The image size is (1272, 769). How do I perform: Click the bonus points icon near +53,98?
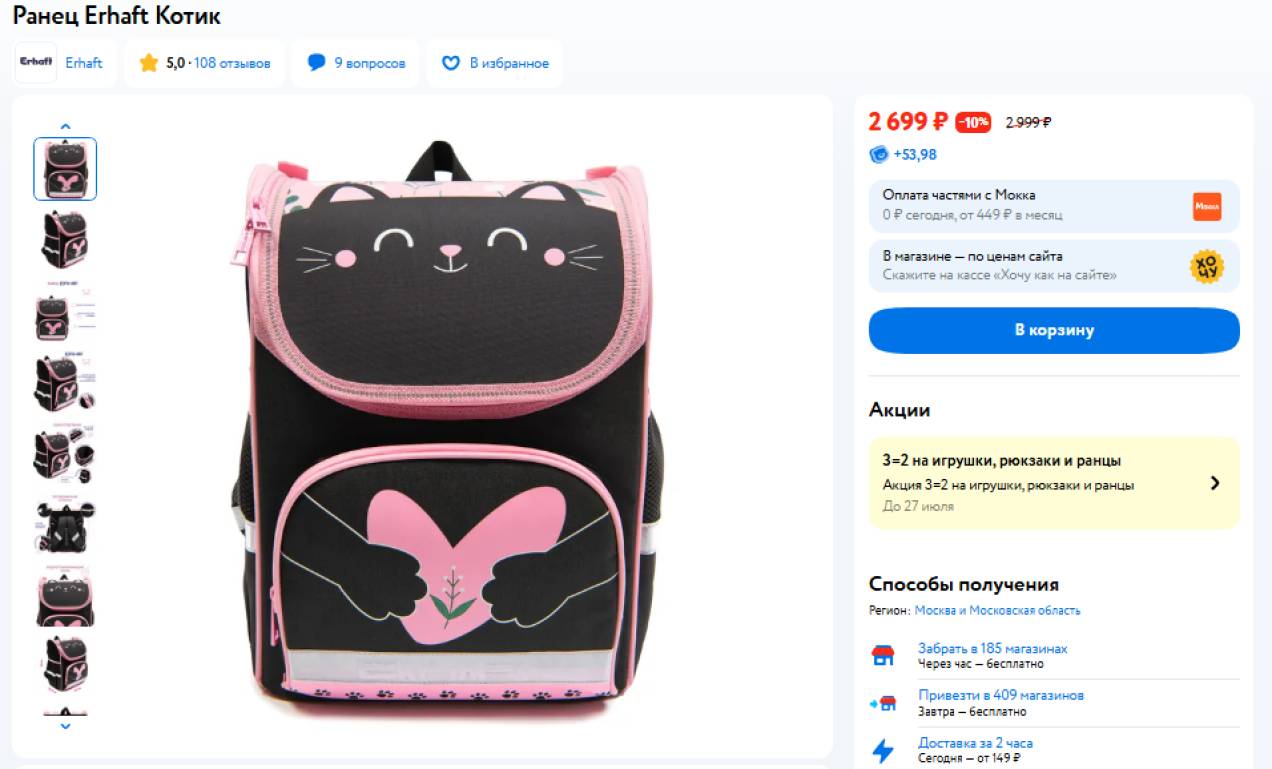pos(879,154)
